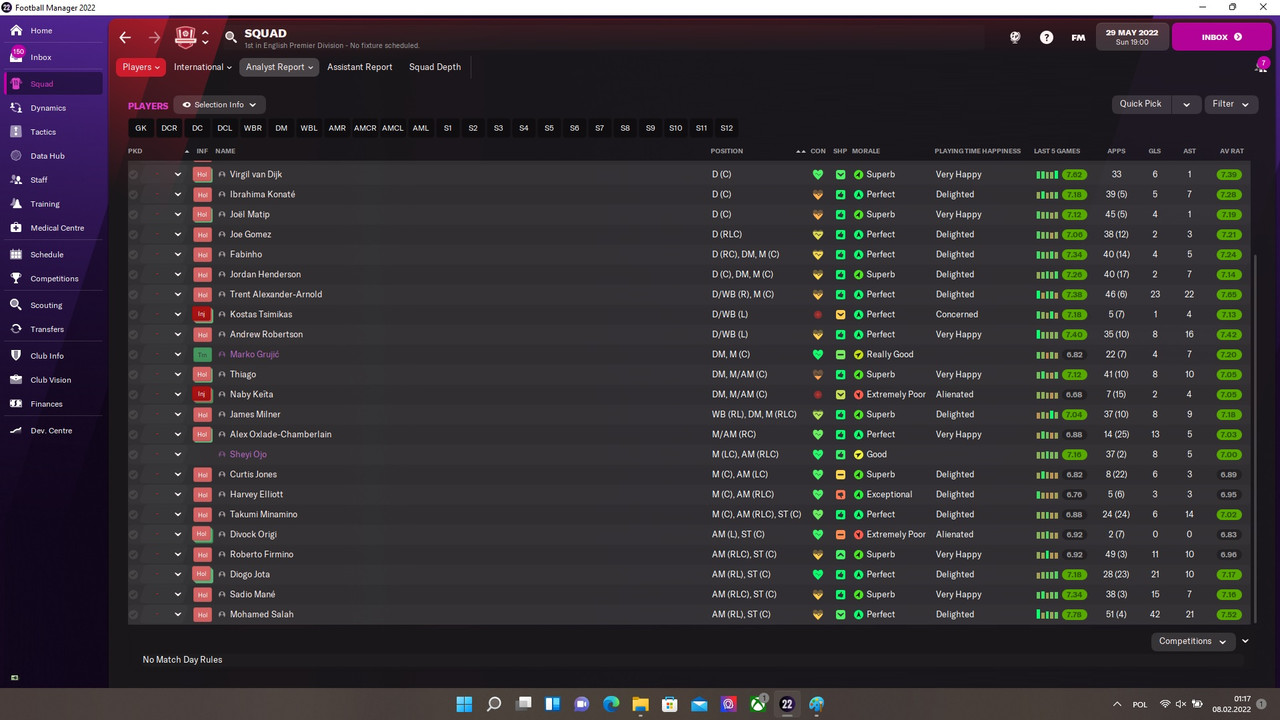Open Sheyi Ojo's player profile
This screenshot has width=1280, height=720.
[248, 454]
